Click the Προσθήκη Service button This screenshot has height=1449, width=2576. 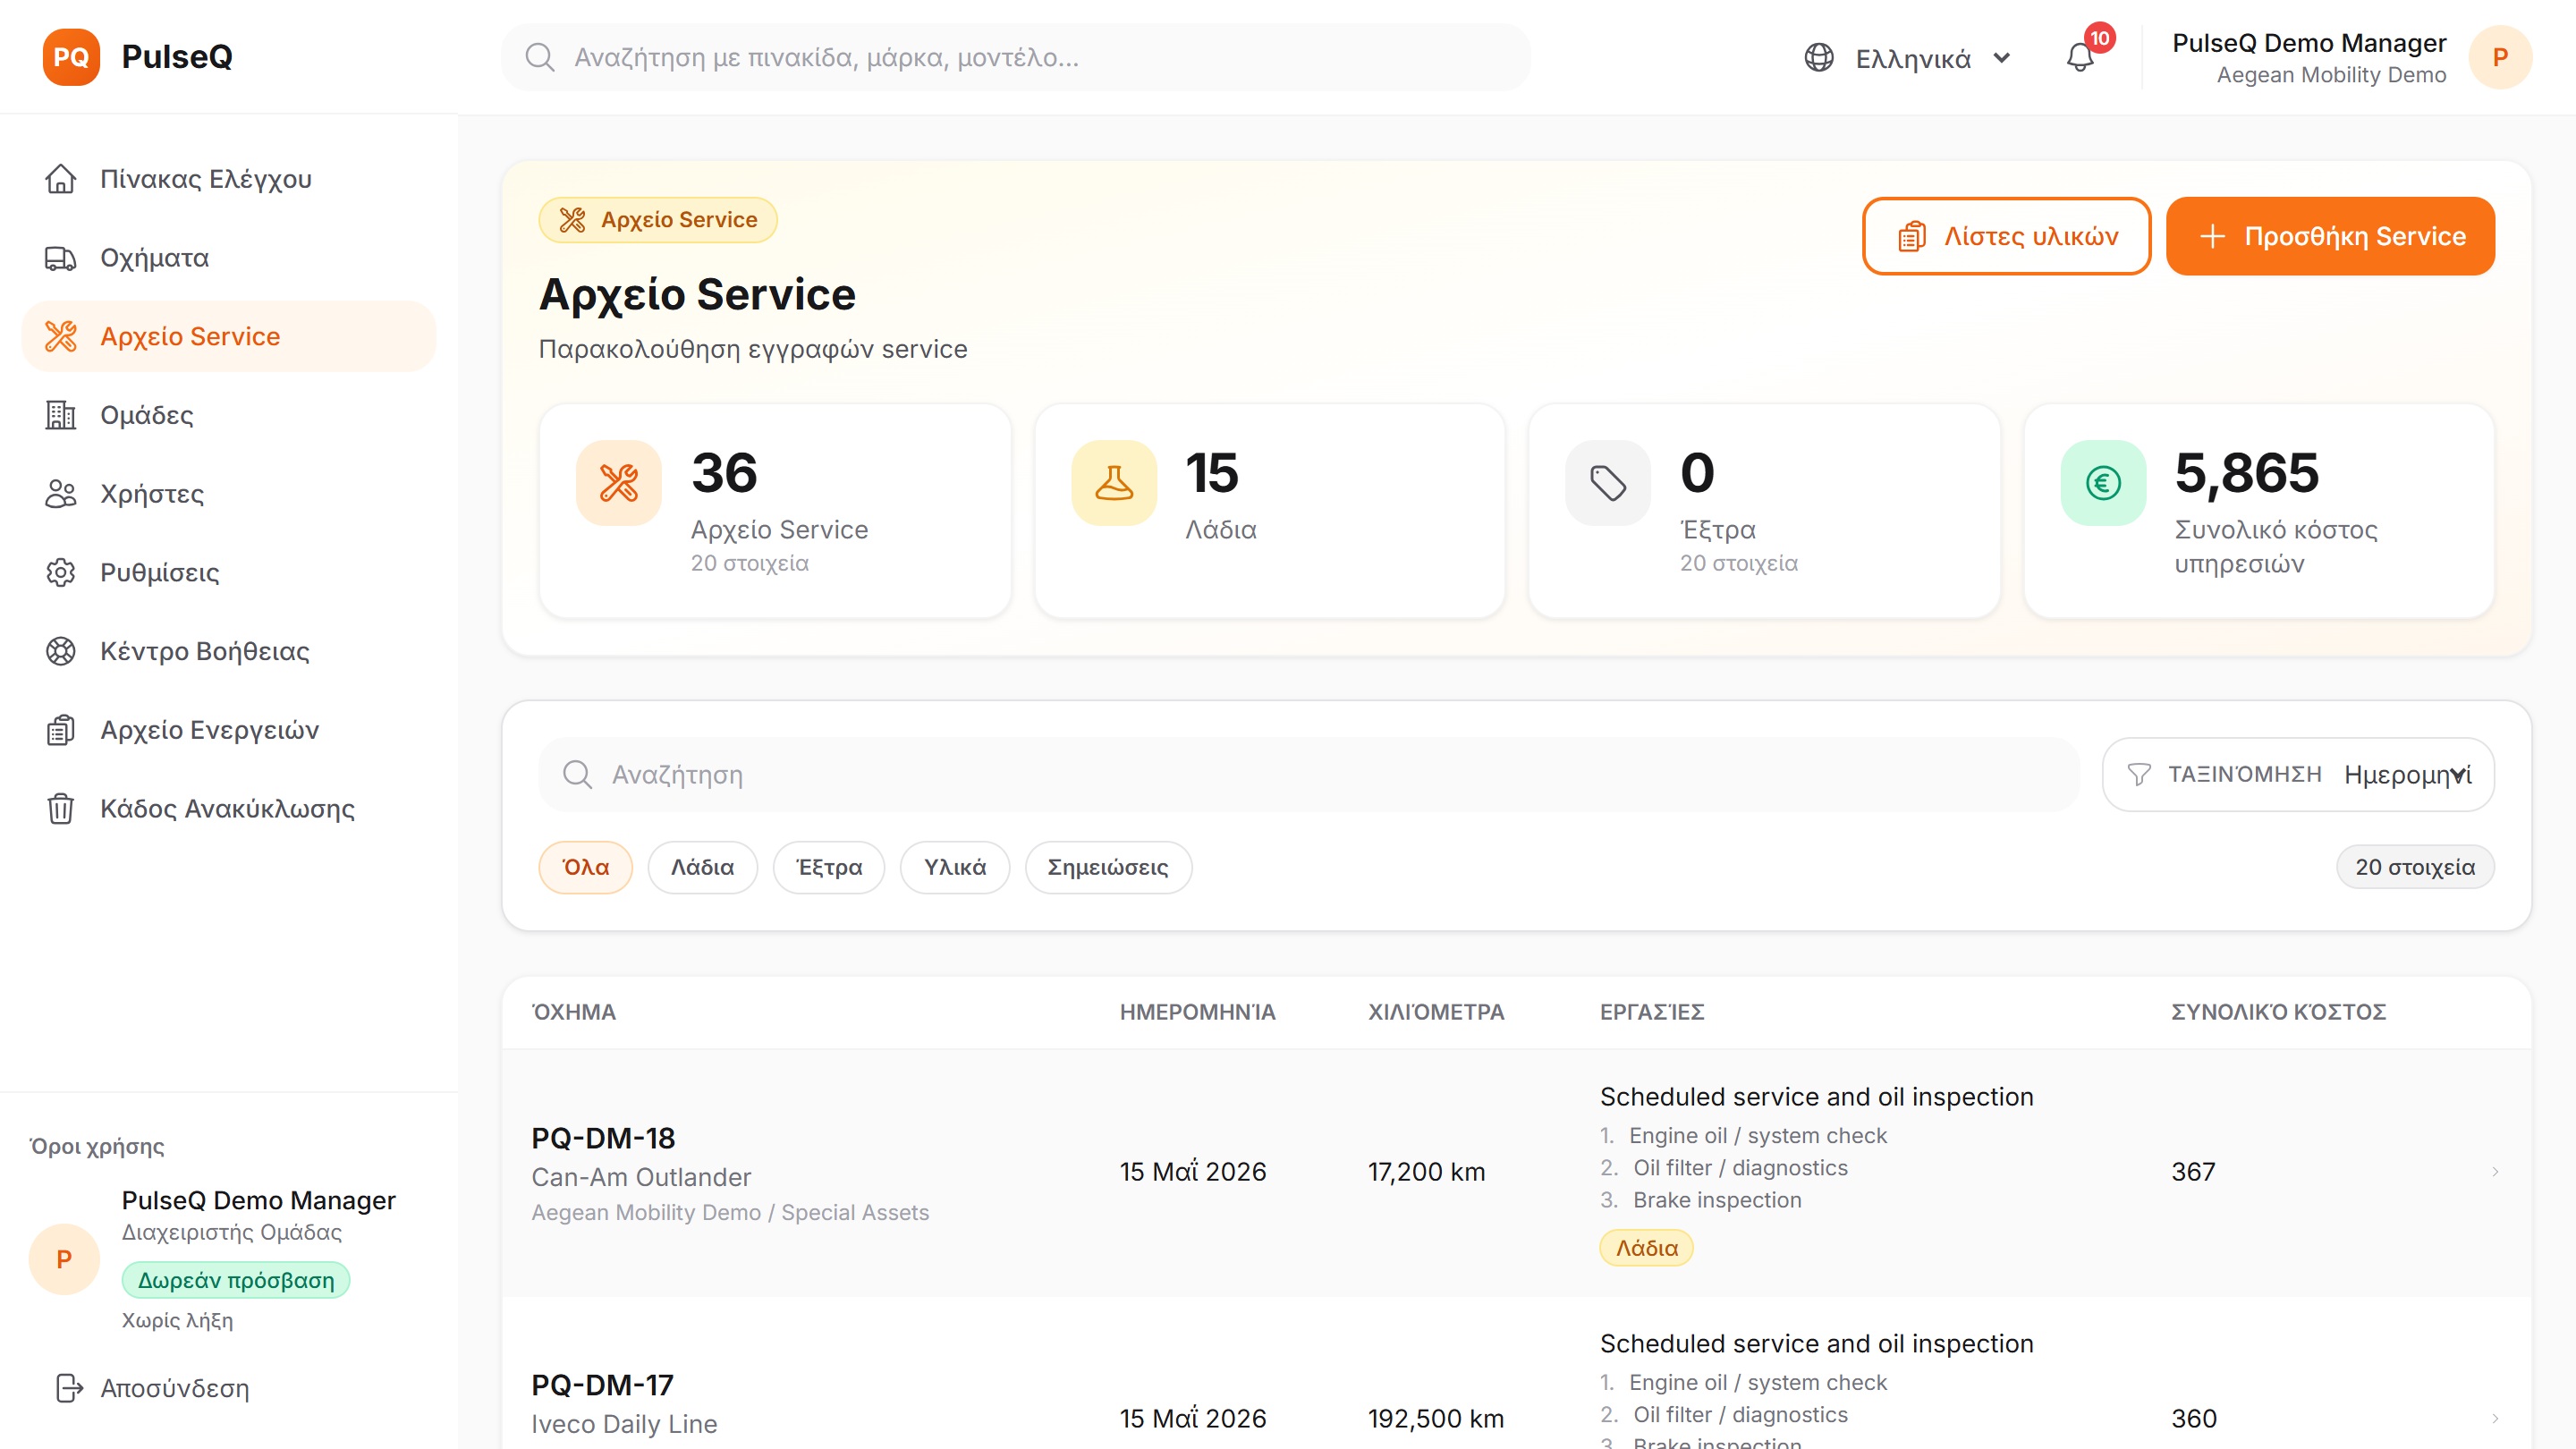point(2330,236)
